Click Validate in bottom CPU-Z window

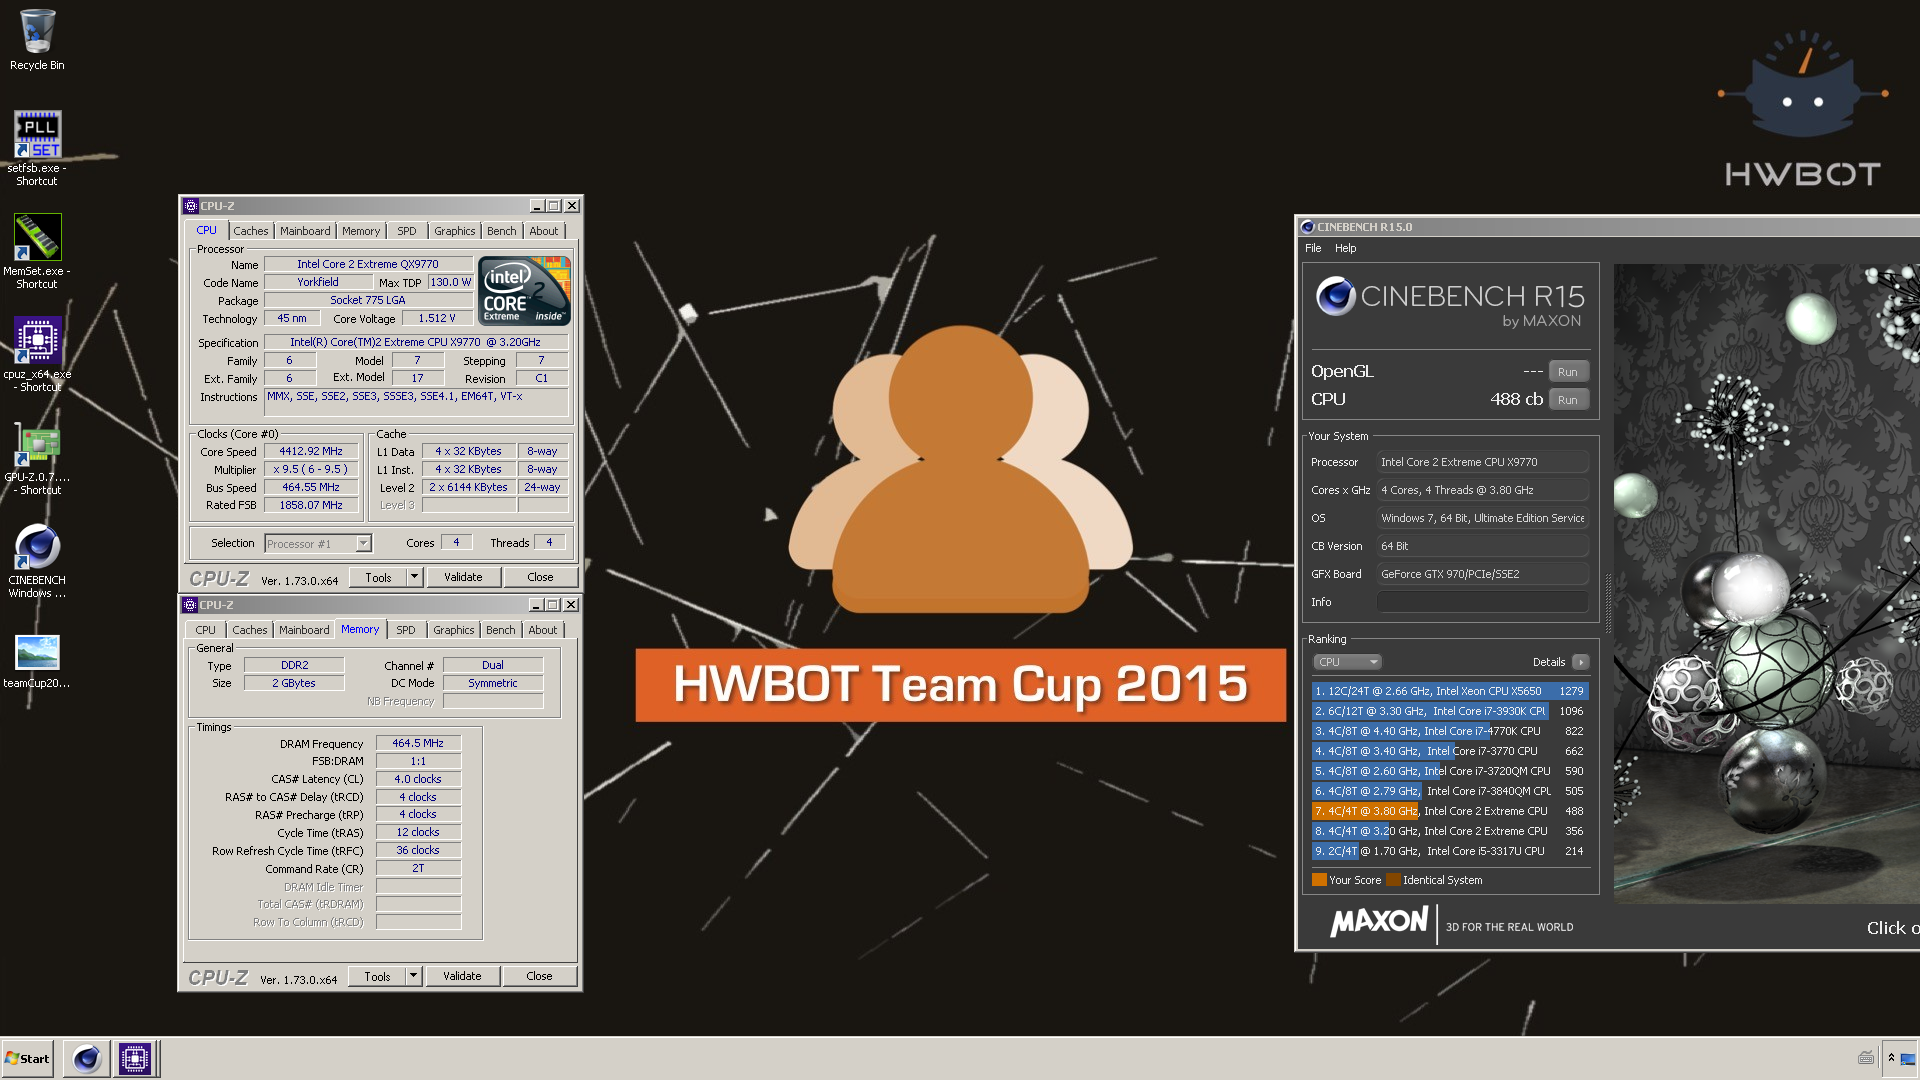click(x=462, y=976)
